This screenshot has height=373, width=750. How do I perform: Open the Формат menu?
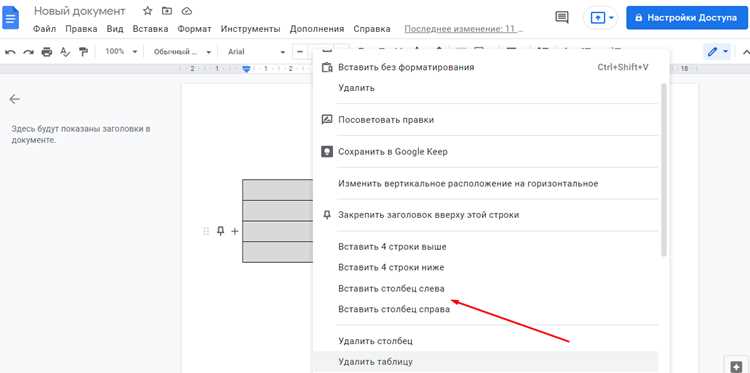194,29
